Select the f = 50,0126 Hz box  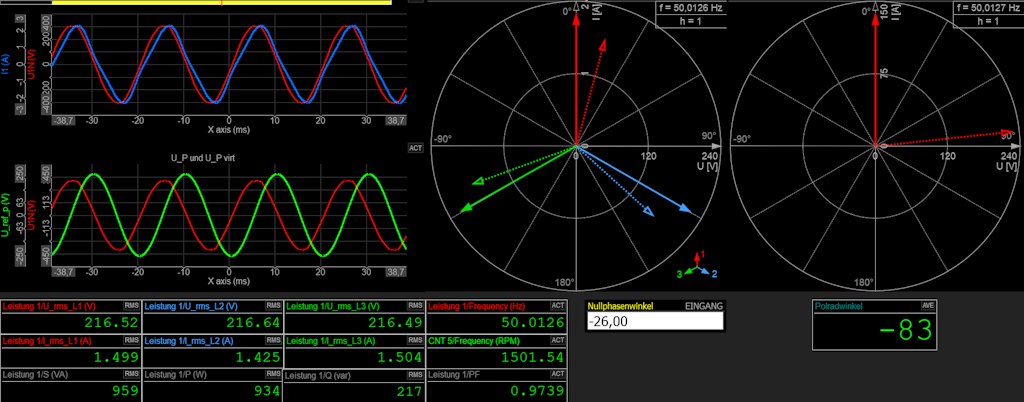pos(692,8)
